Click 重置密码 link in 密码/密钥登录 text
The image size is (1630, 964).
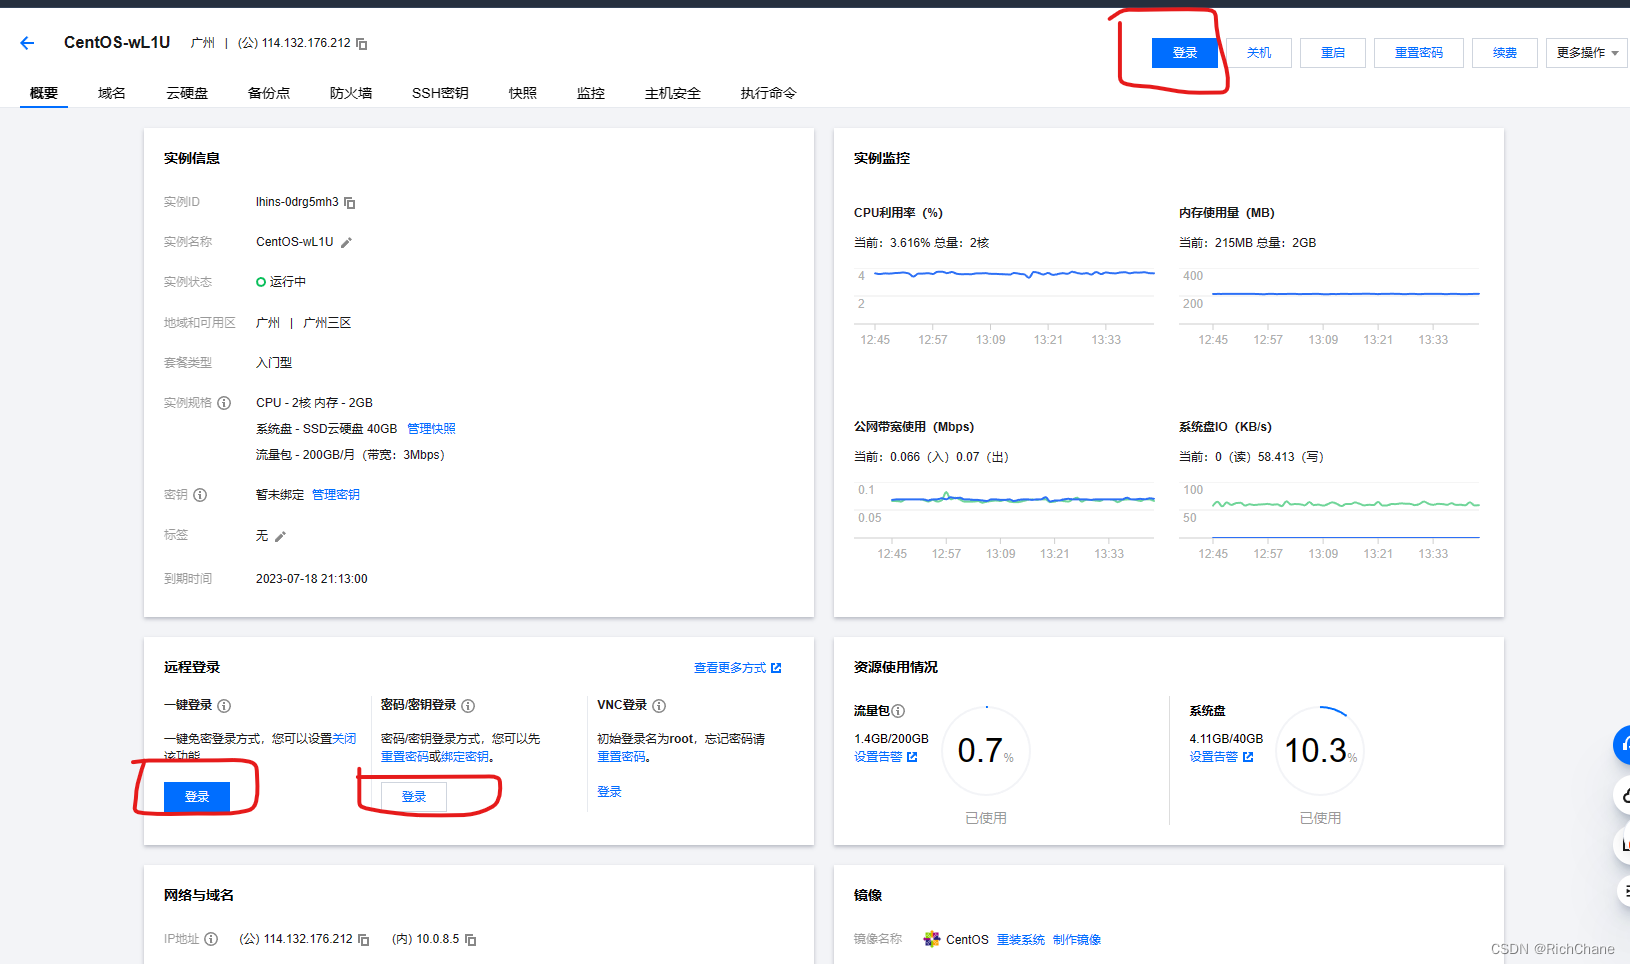click(405, 757)
